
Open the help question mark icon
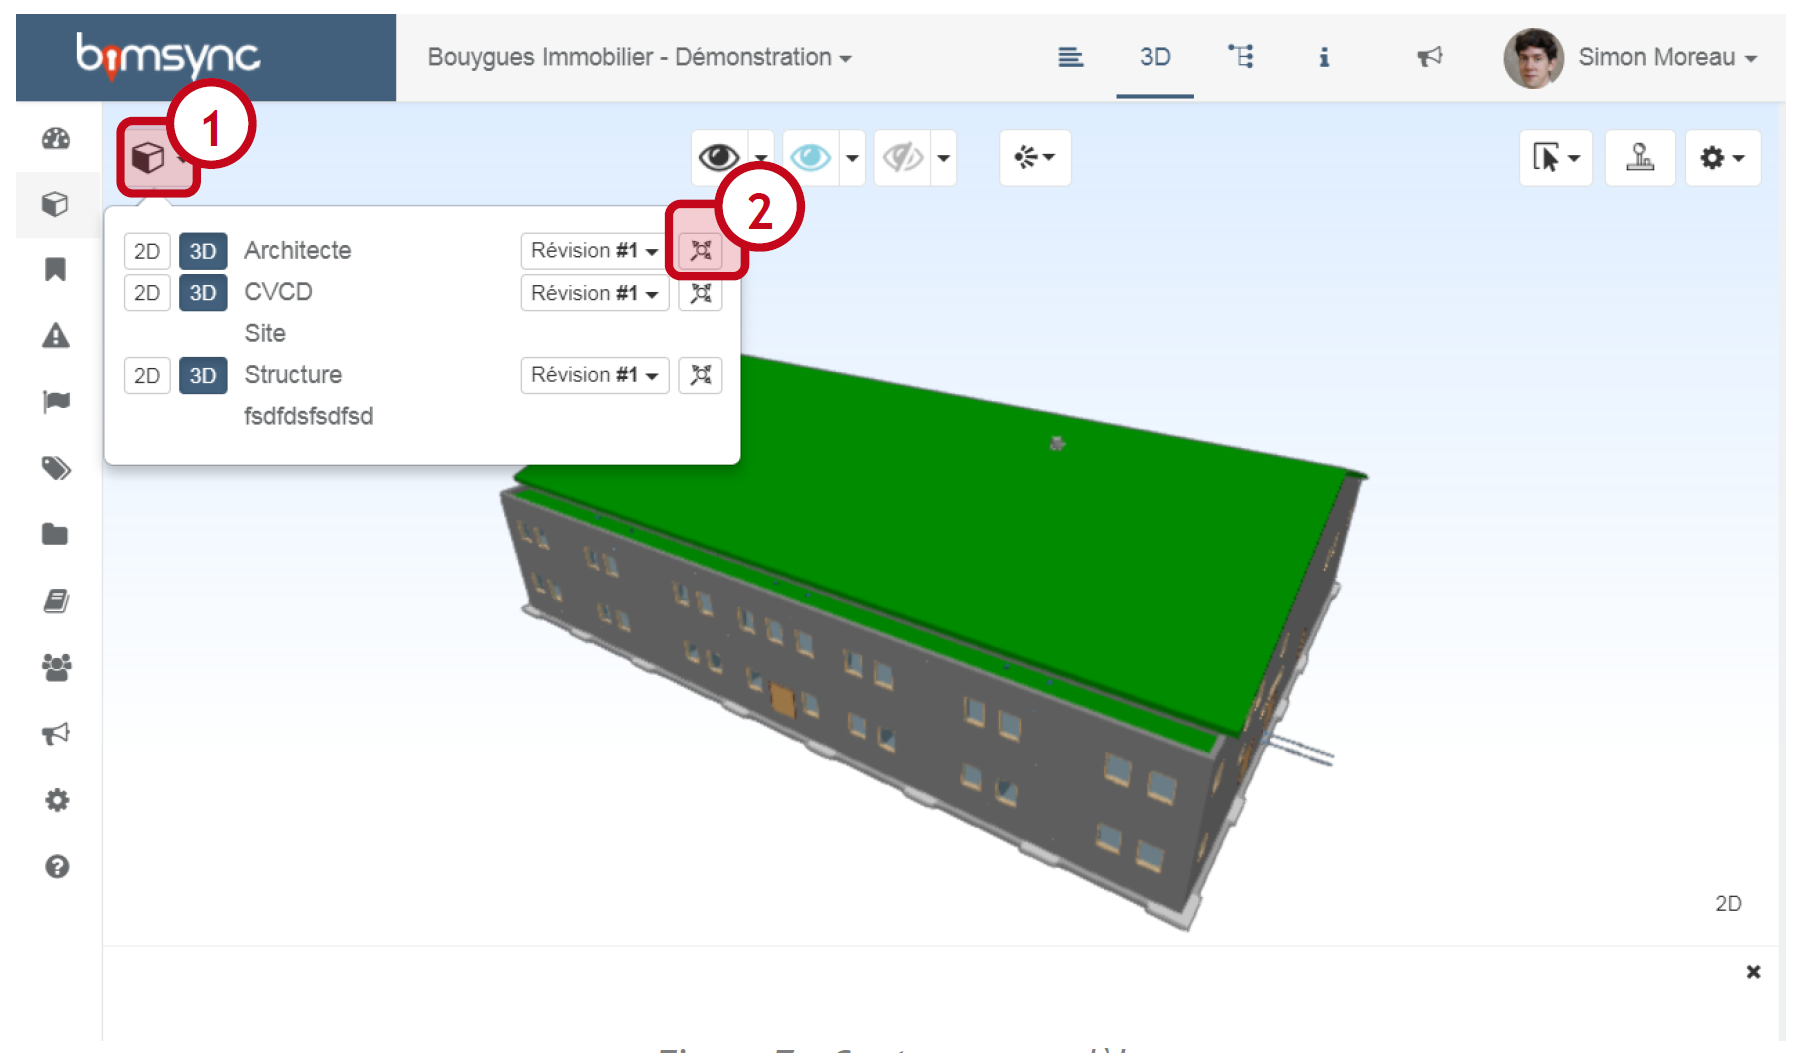(x=56, y=866)
